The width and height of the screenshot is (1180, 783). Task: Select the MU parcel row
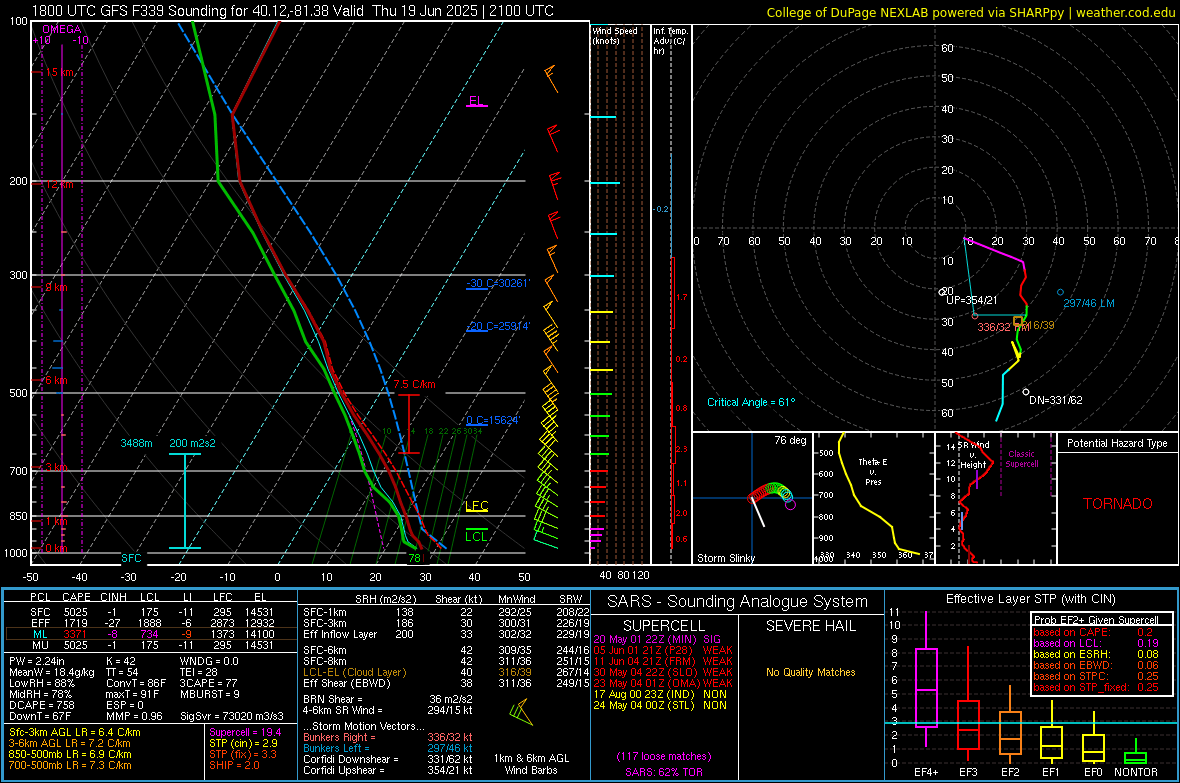(151, 645)
